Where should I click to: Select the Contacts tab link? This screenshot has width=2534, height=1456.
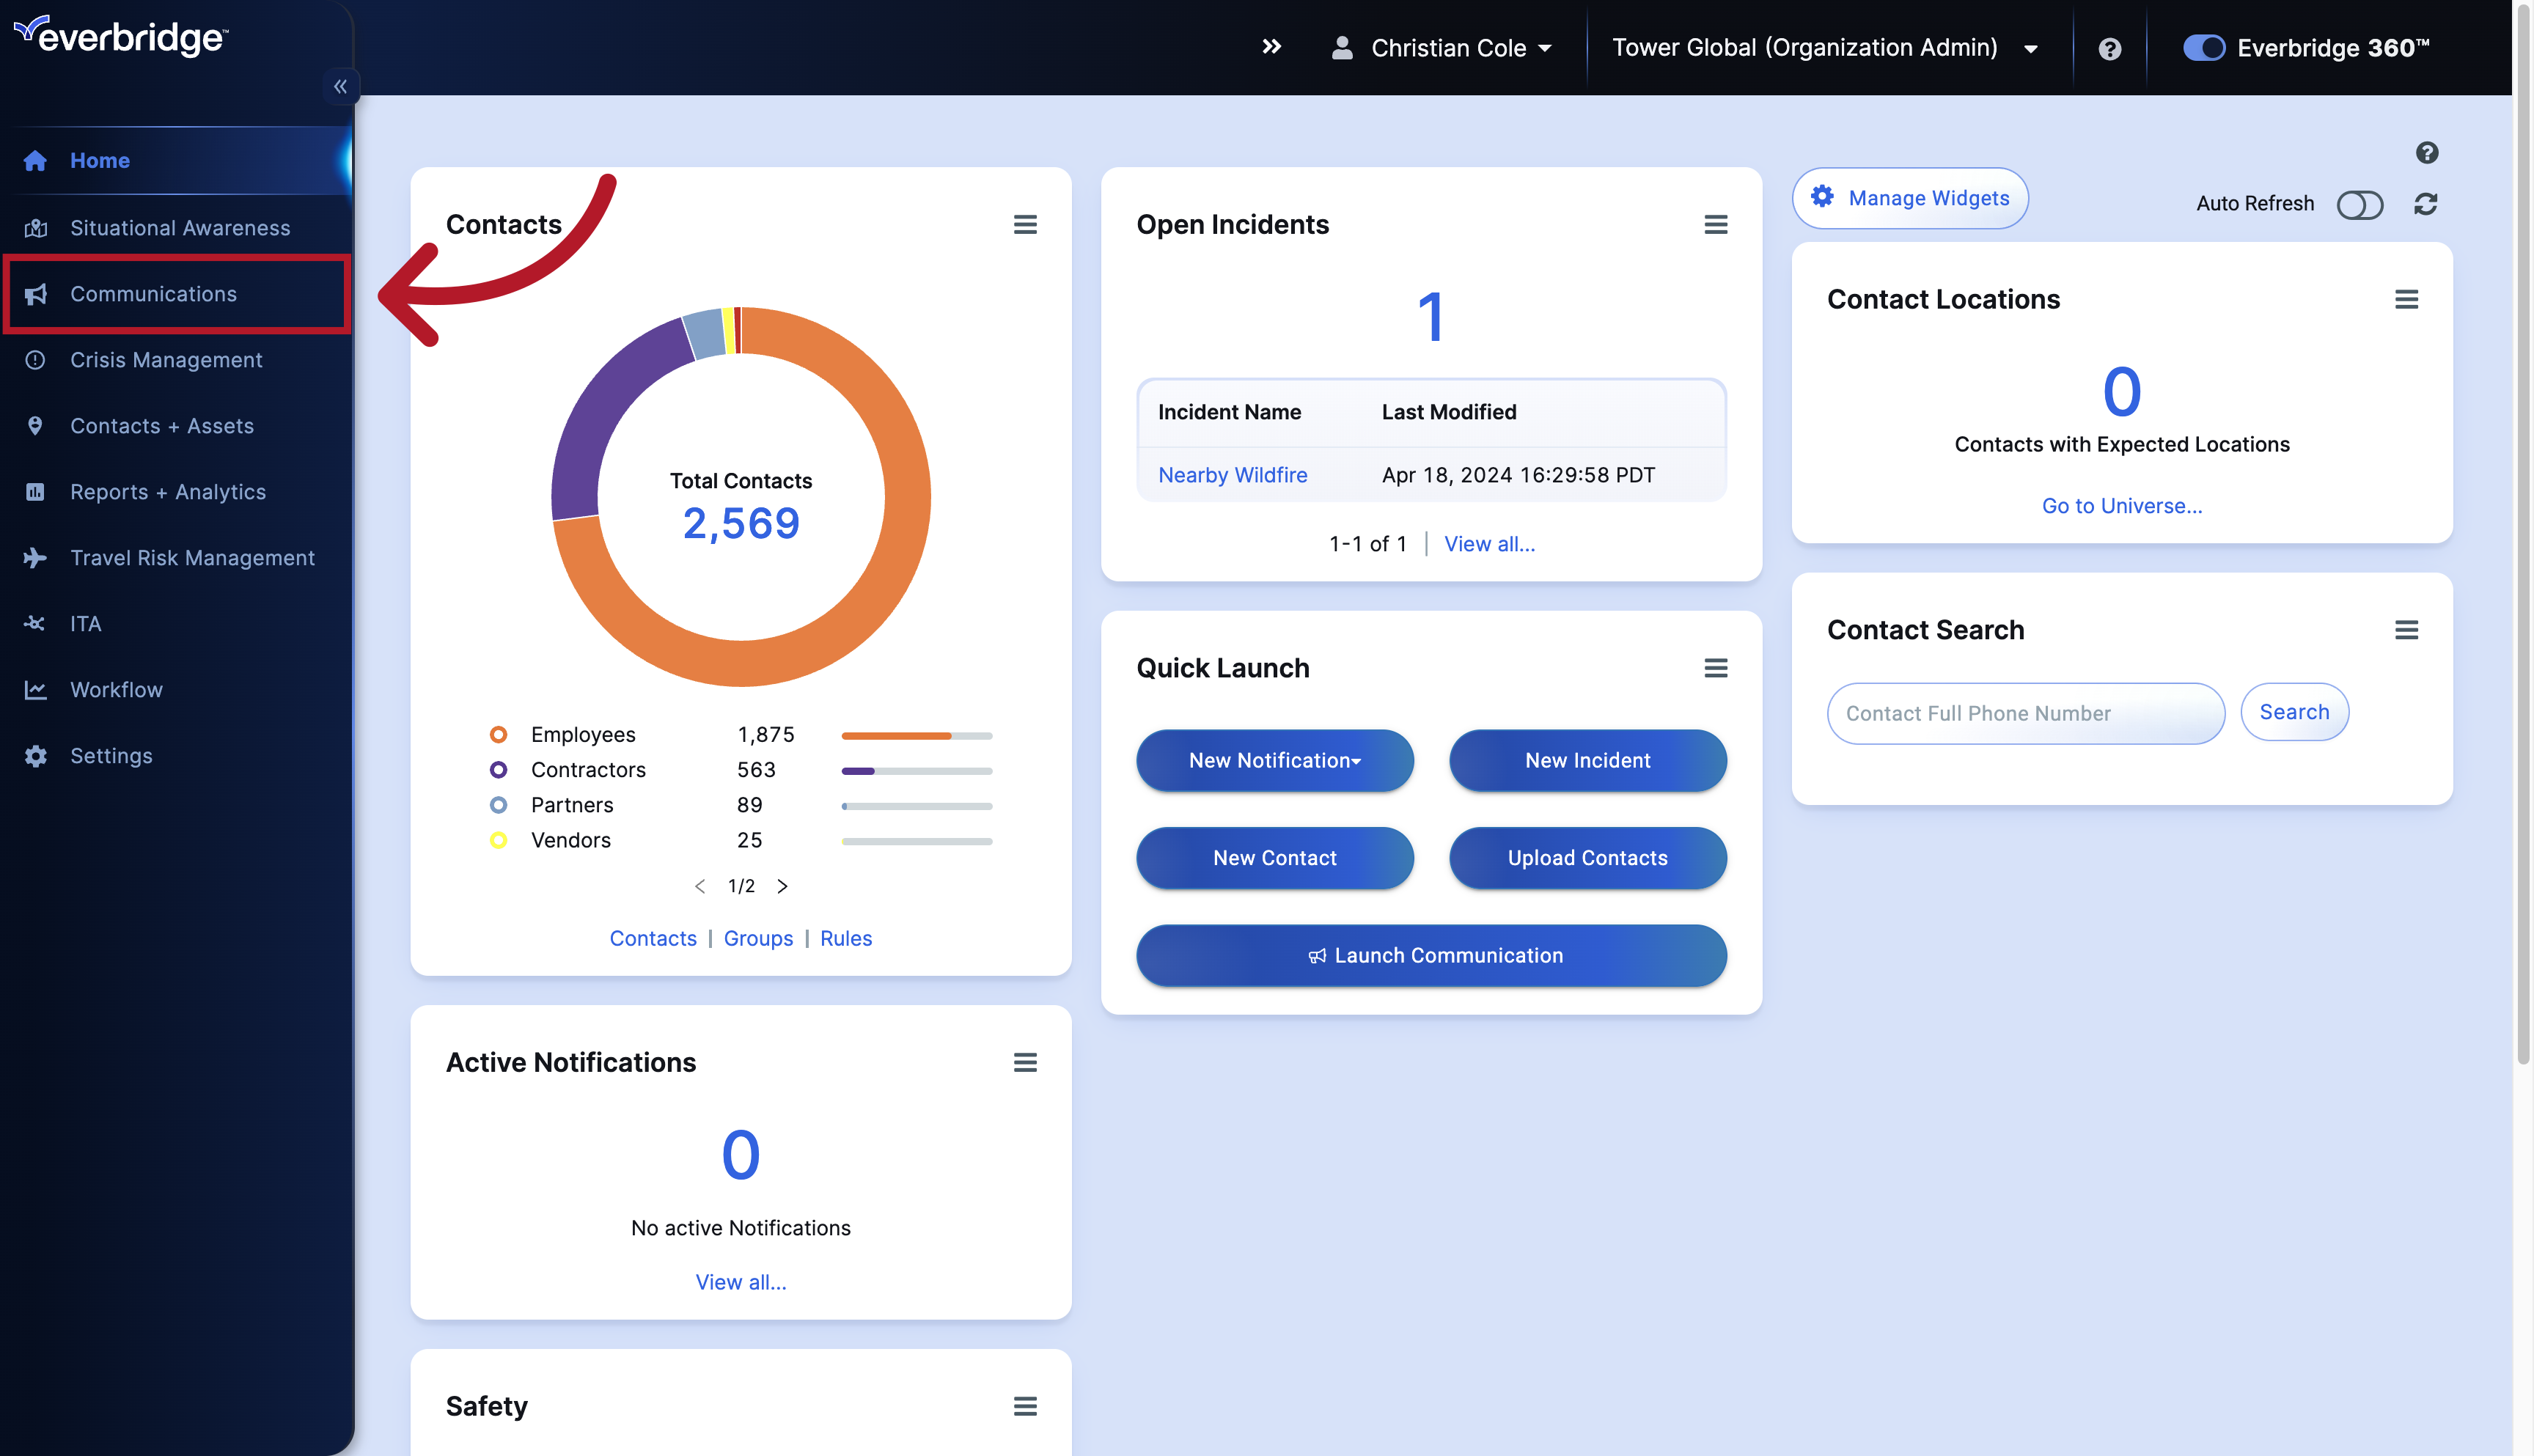pos(653,938)
